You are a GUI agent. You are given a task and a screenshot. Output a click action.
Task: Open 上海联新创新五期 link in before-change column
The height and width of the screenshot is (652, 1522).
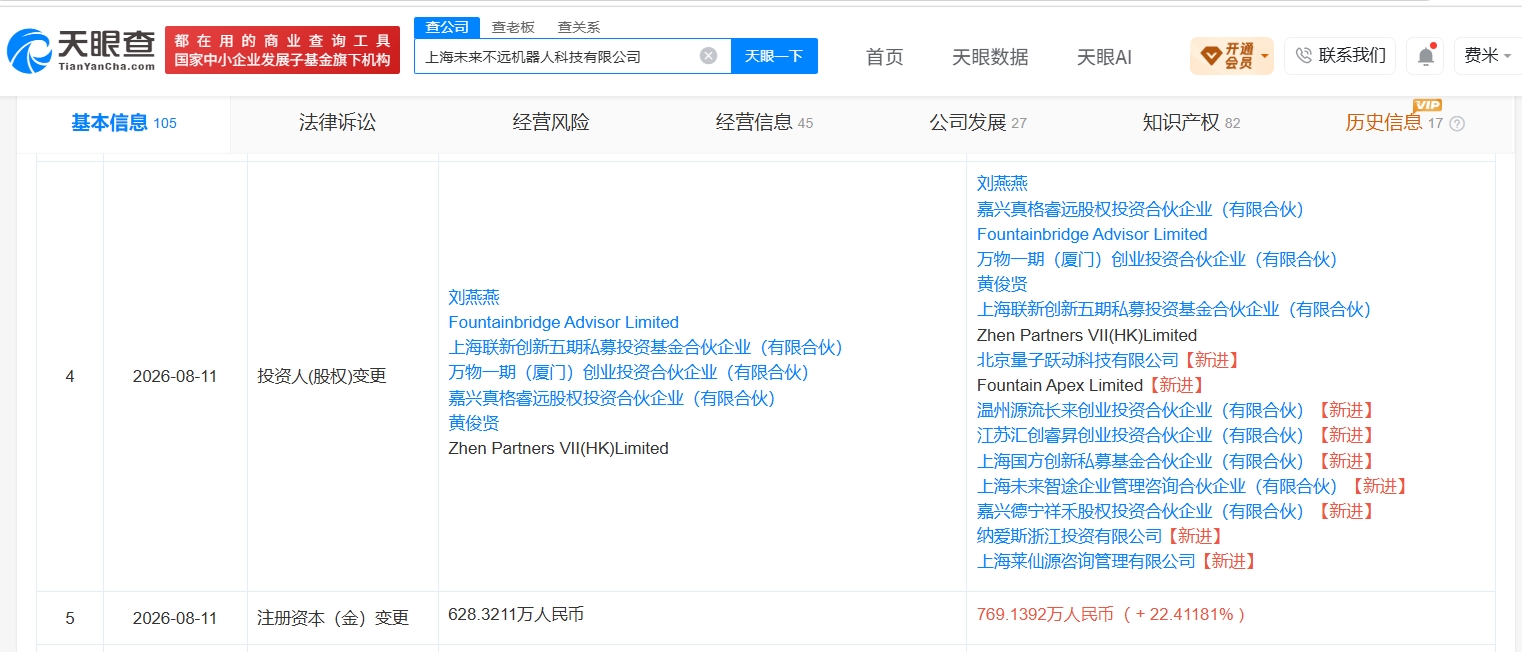645,347
